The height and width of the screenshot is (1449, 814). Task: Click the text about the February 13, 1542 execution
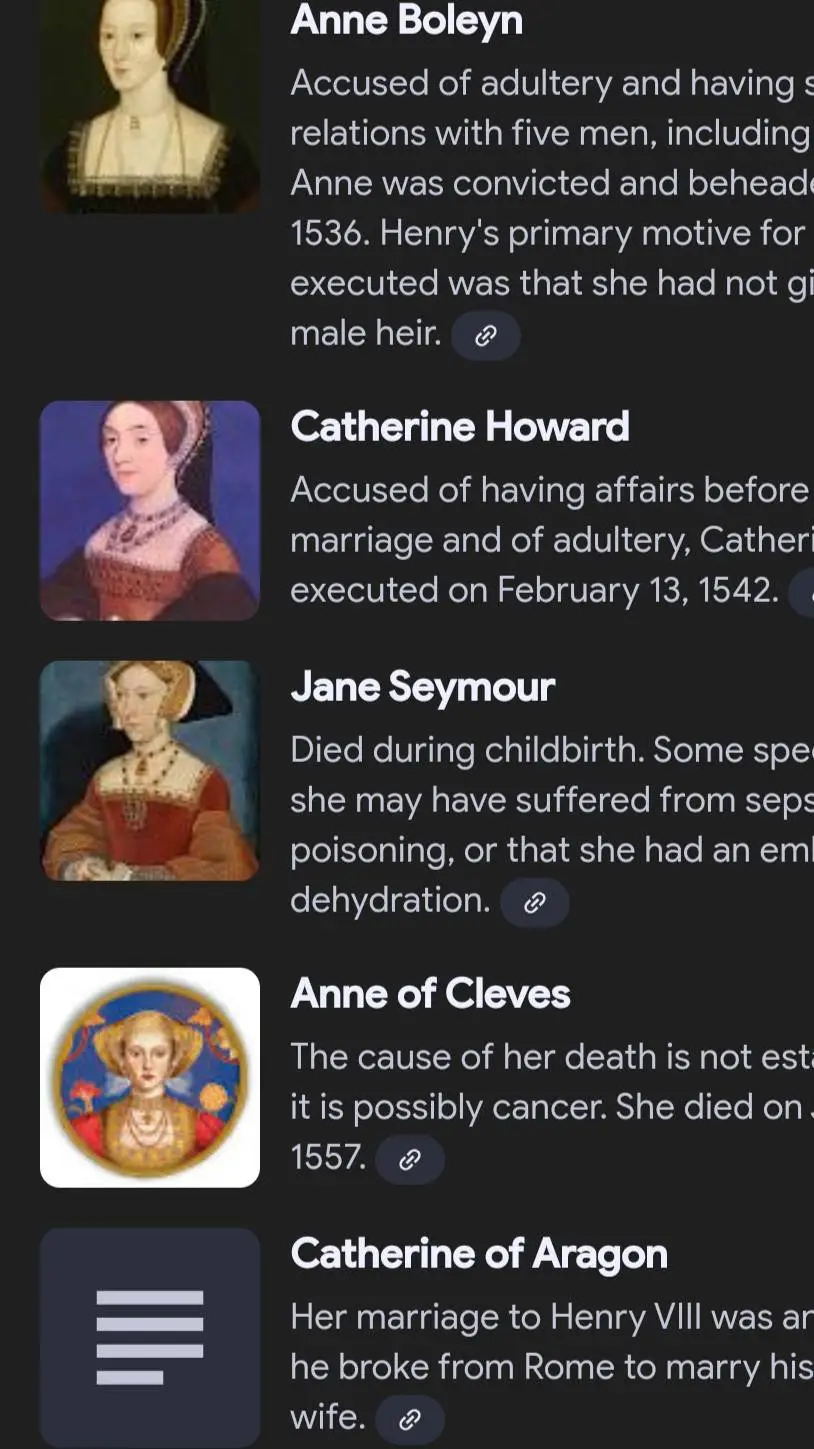click(x=534, y=590)
